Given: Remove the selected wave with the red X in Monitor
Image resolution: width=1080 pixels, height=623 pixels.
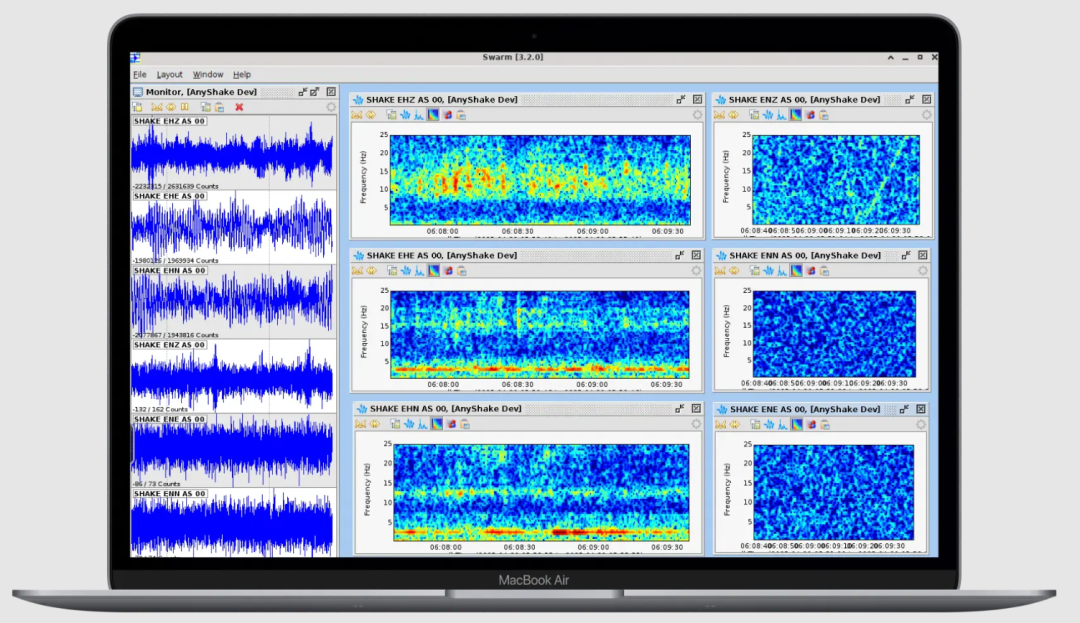Looking at the screenshot, I should (239, 107).
